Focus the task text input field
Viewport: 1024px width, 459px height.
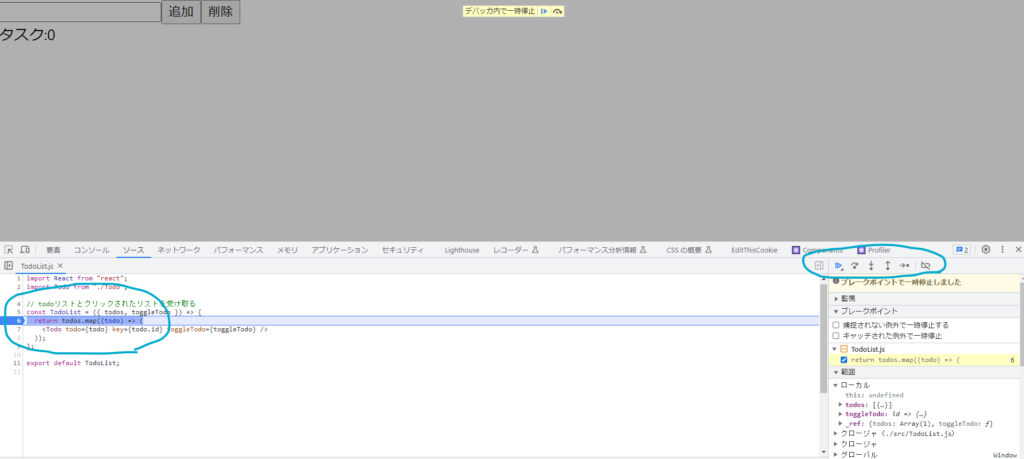[80, 12]
